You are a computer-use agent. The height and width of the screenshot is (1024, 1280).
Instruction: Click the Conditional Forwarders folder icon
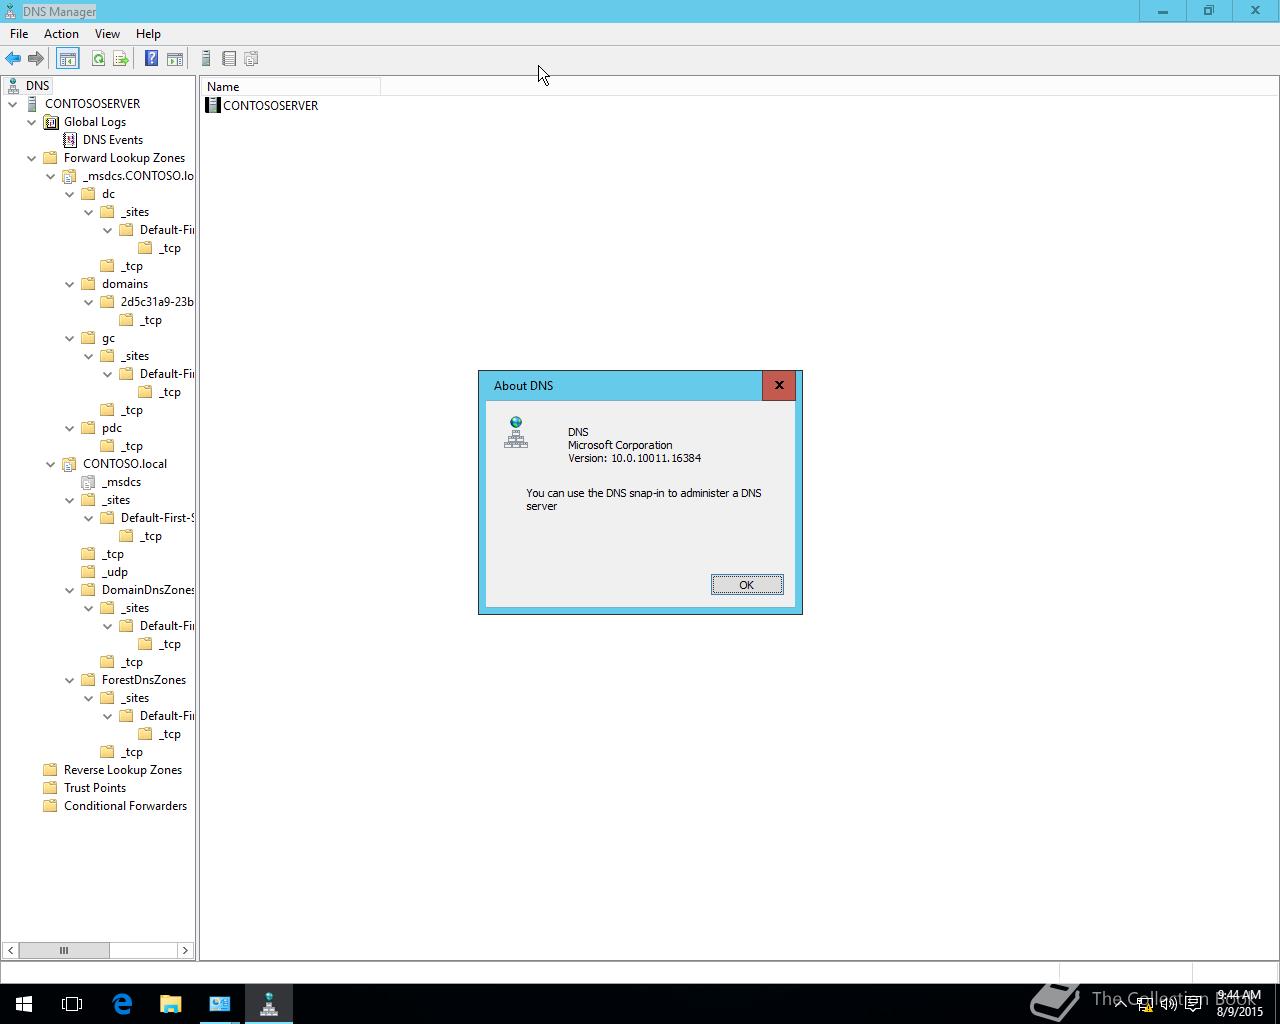point(51,806)
